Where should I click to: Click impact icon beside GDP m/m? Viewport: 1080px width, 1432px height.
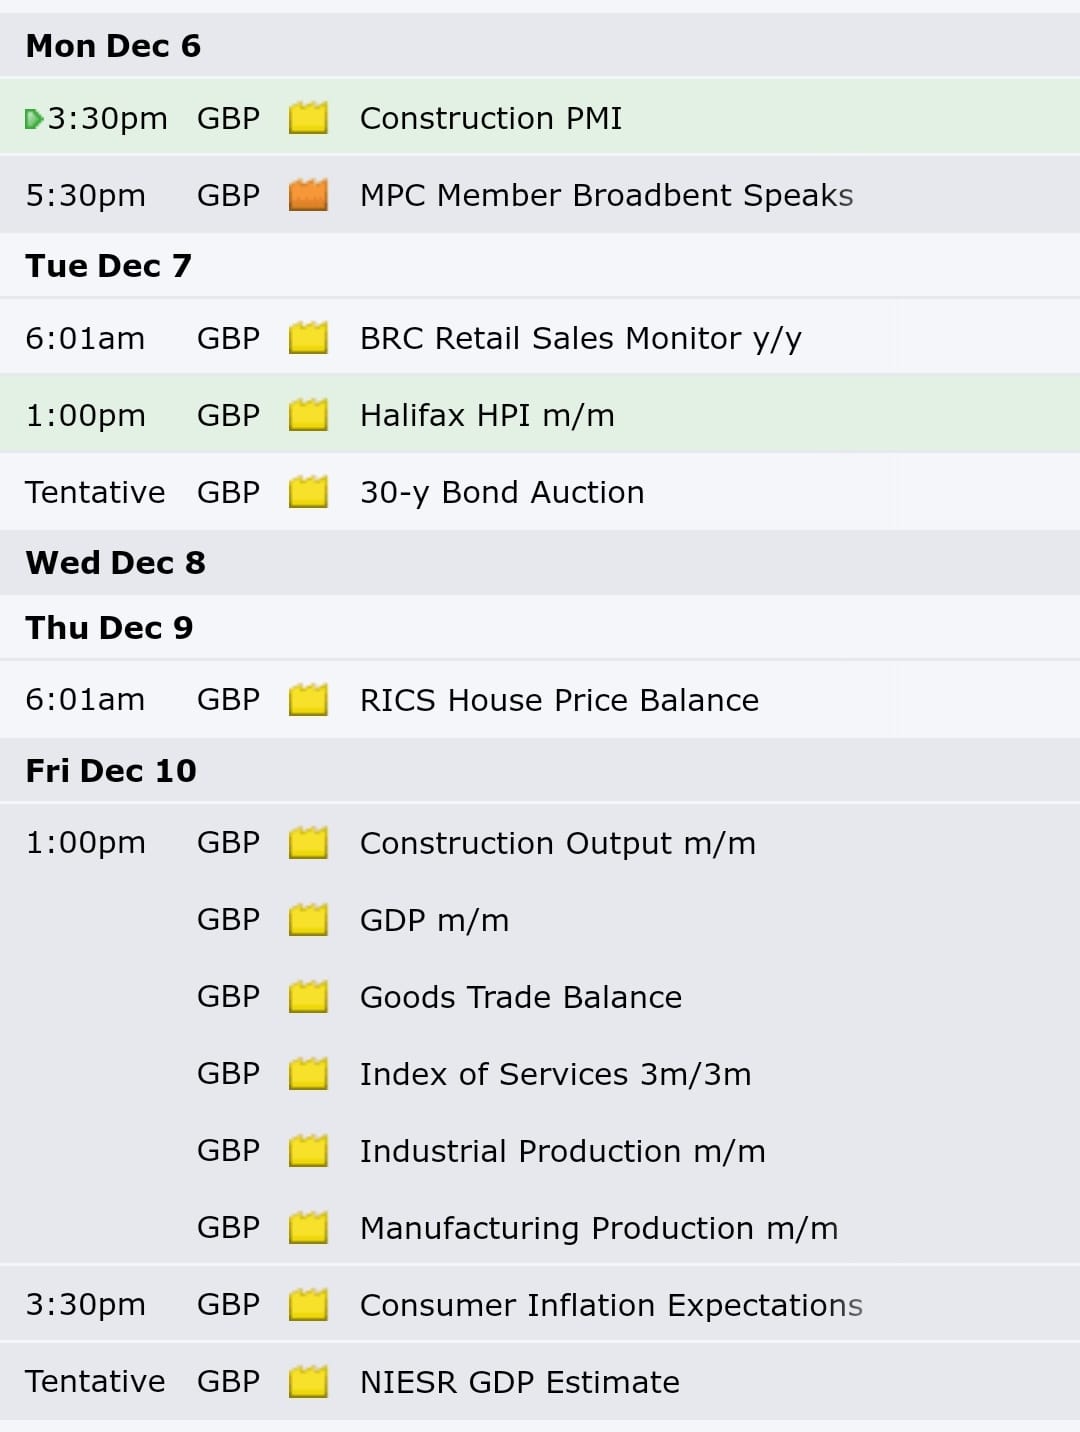308,920
